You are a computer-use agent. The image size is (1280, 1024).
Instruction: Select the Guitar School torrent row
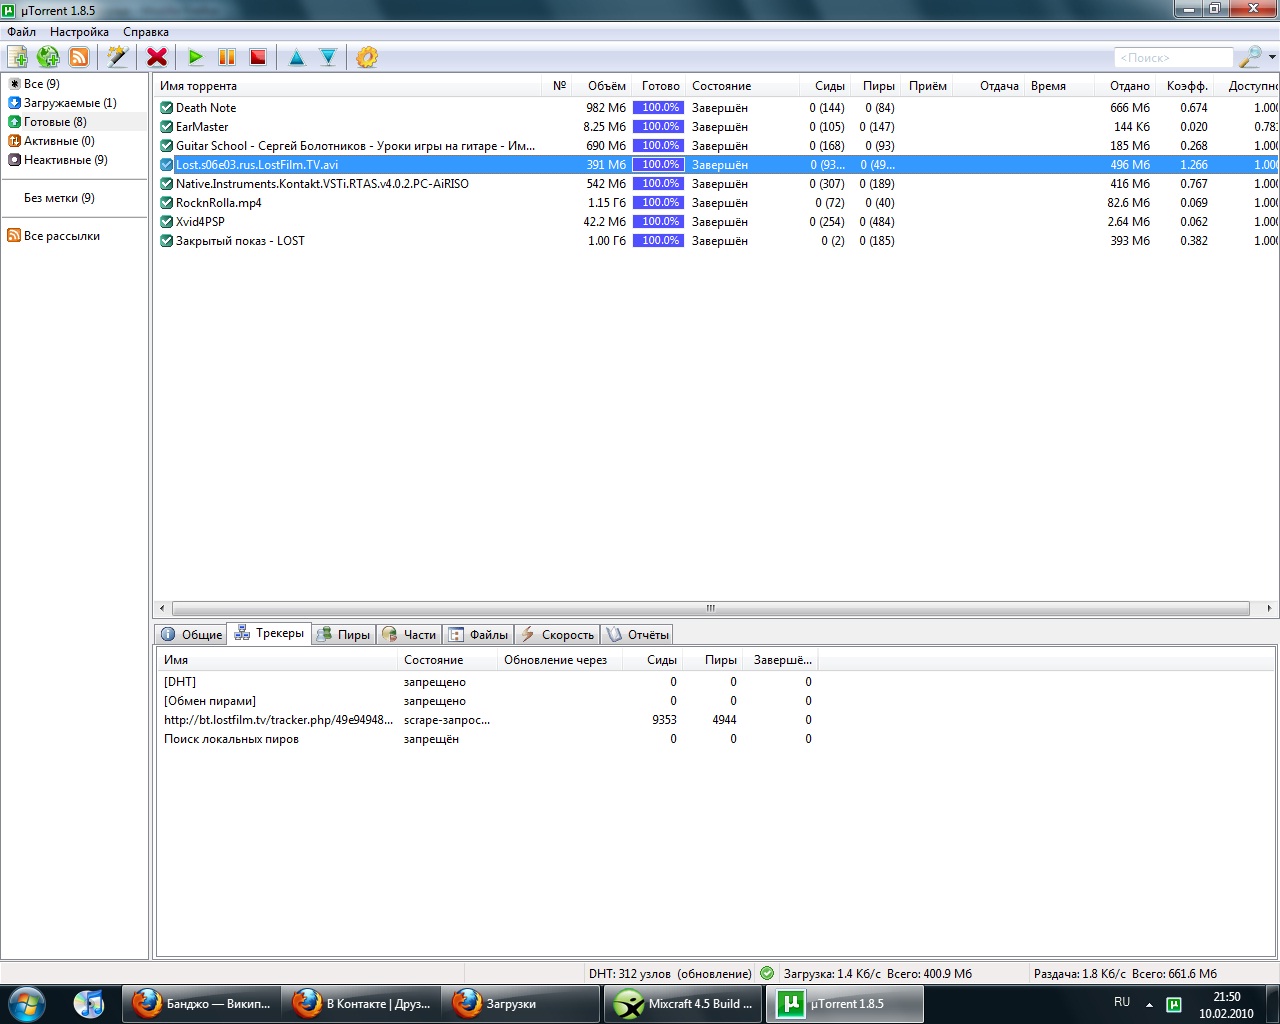pos(715,146)
